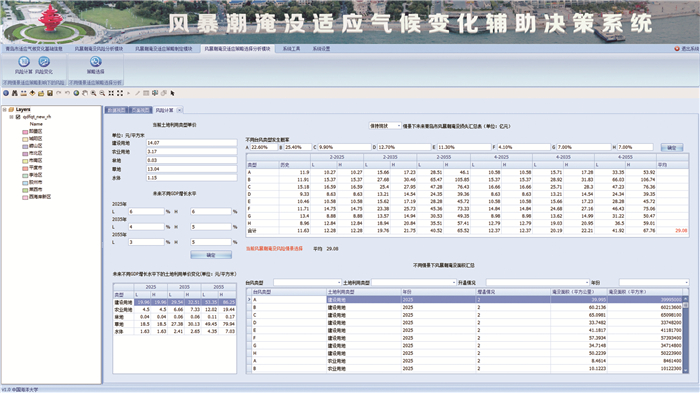Open the 风险变化 risk change tool

click(44, 65)
